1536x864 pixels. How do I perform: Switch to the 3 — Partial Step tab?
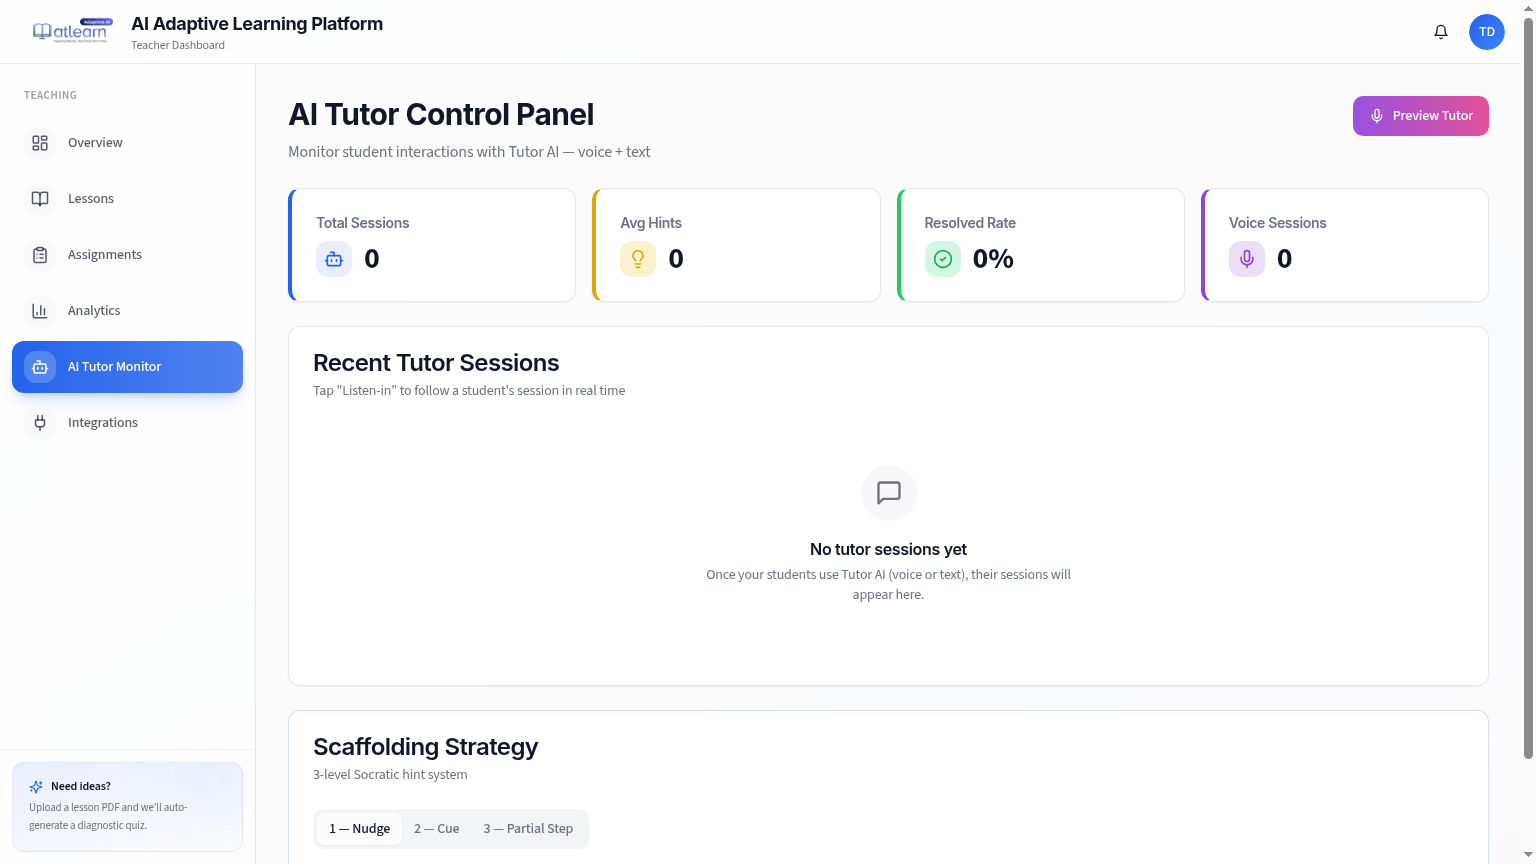point(528,829)
